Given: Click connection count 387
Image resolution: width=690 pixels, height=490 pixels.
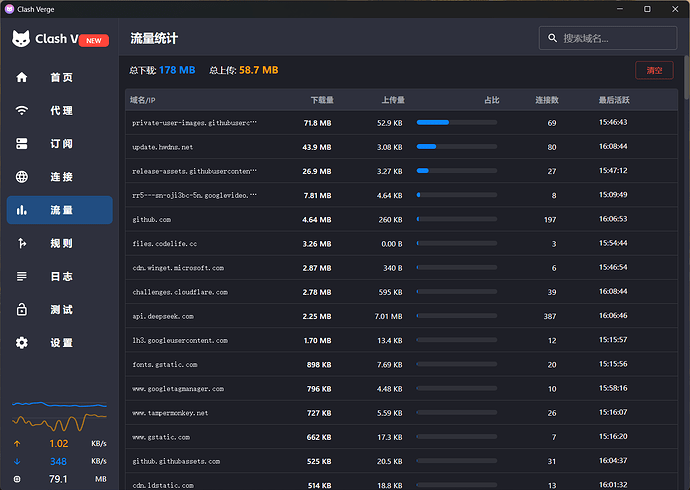Looking at the screenshot, I should coord(550,316).
